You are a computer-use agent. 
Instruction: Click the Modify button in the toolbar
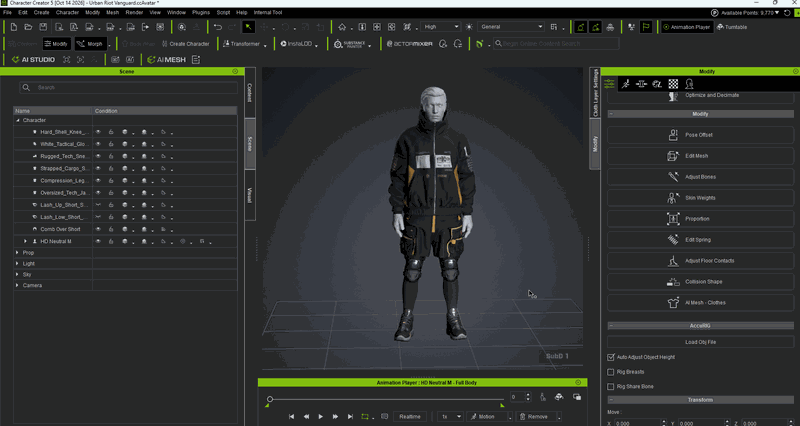(56, 44)
